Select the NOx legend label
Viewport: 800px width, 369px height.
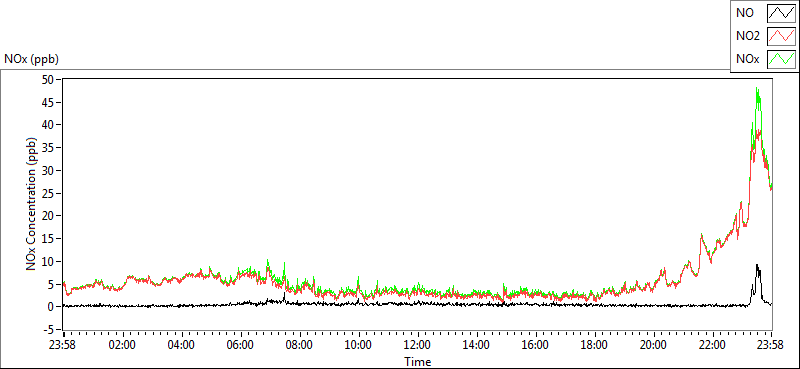(x=747, y=59)
